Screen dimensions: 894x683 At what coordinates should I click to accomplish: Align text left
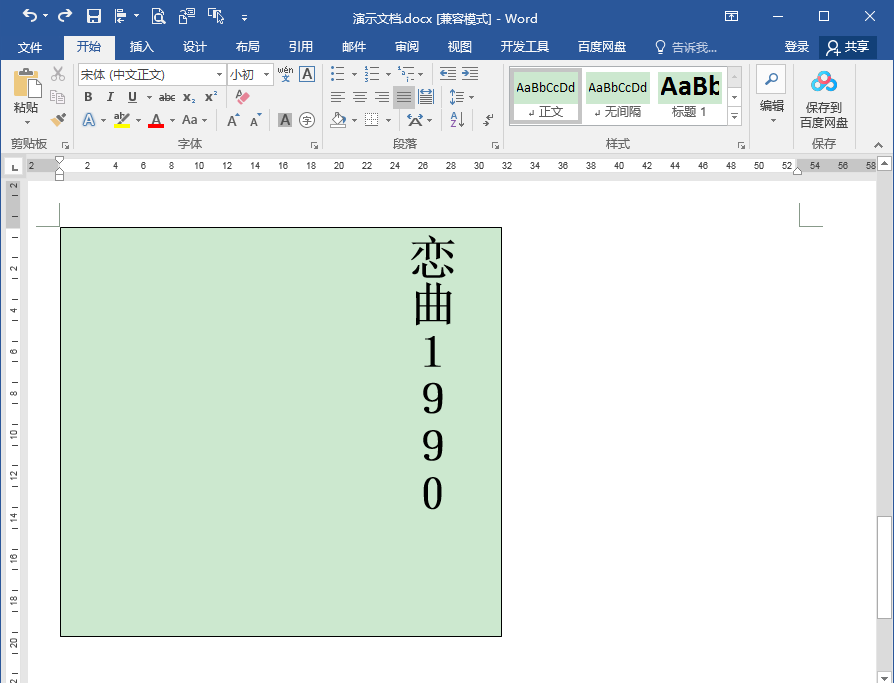(x=338, y=97)
